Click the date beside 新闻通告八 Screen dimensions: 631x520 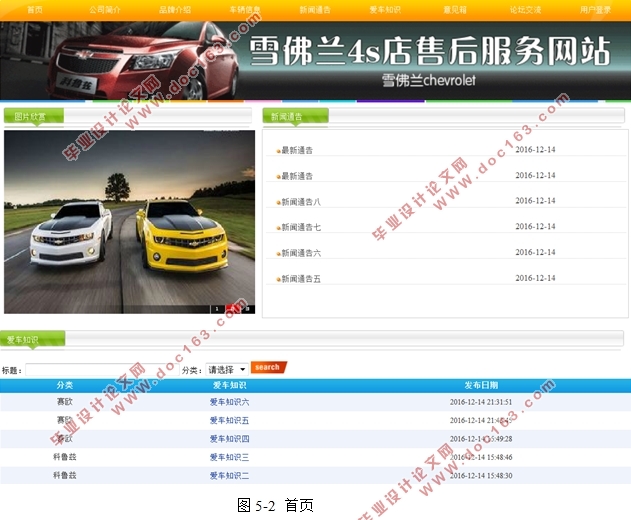pos(535,201)
